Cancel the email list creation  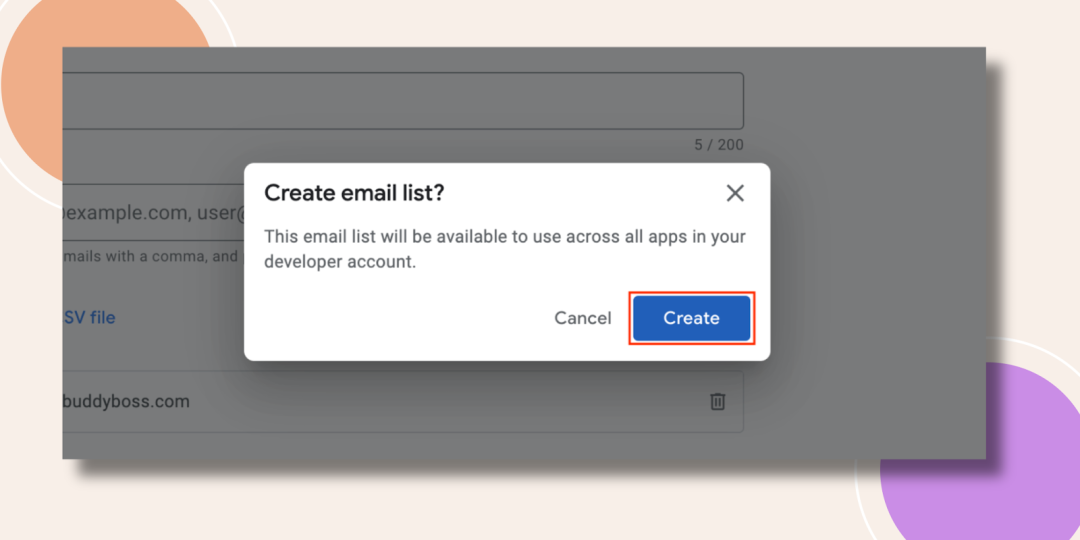coord(583,318)
